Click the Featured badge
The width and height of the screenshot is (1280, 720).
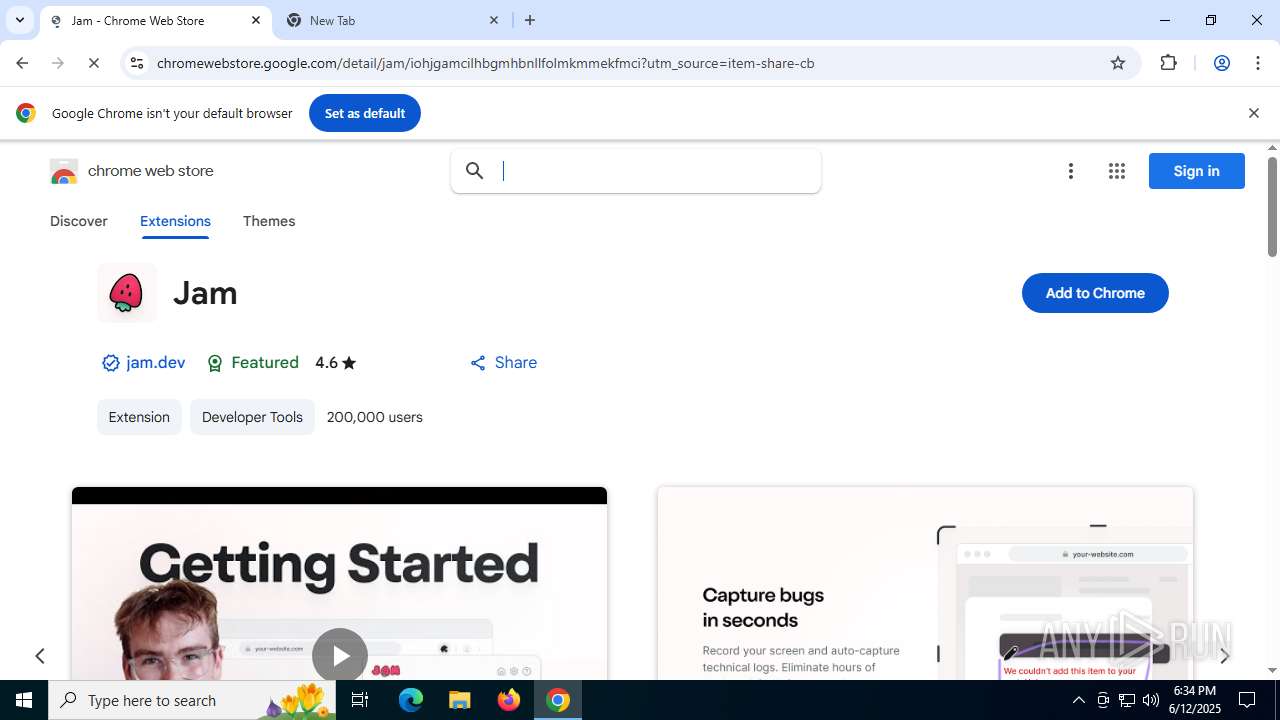(x=253, y=363)
